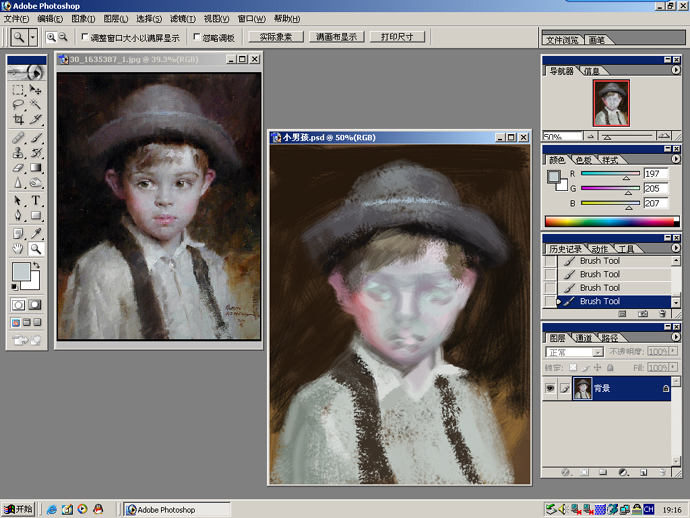Toggle lock transparent pixels in Layers
690x518 pixels.
pyautogui.click(x=573, y=367)
